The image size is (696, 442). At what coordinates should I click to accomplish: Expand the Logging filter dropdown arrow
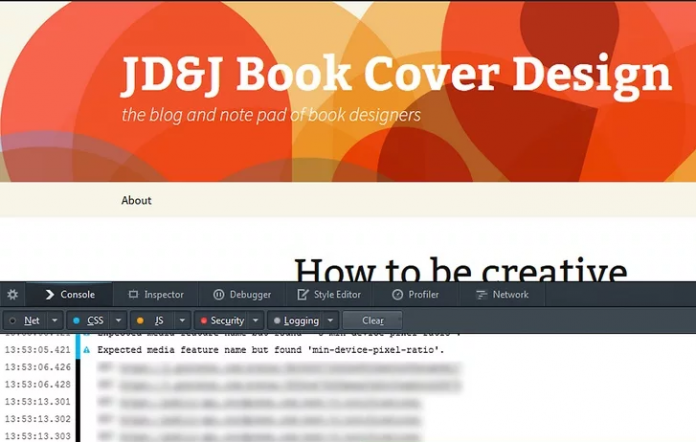330,321
